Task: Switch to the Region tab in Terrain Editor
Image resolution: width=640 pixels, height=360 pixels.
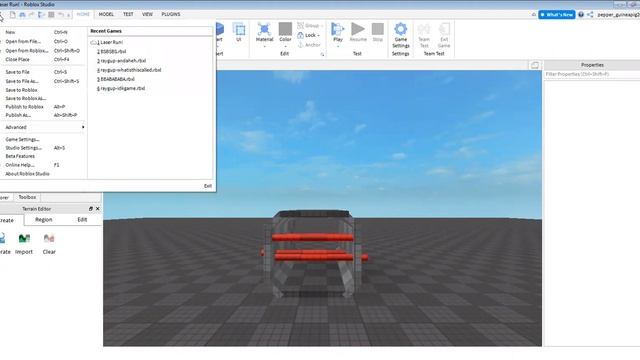Action: tap(44, 220)
